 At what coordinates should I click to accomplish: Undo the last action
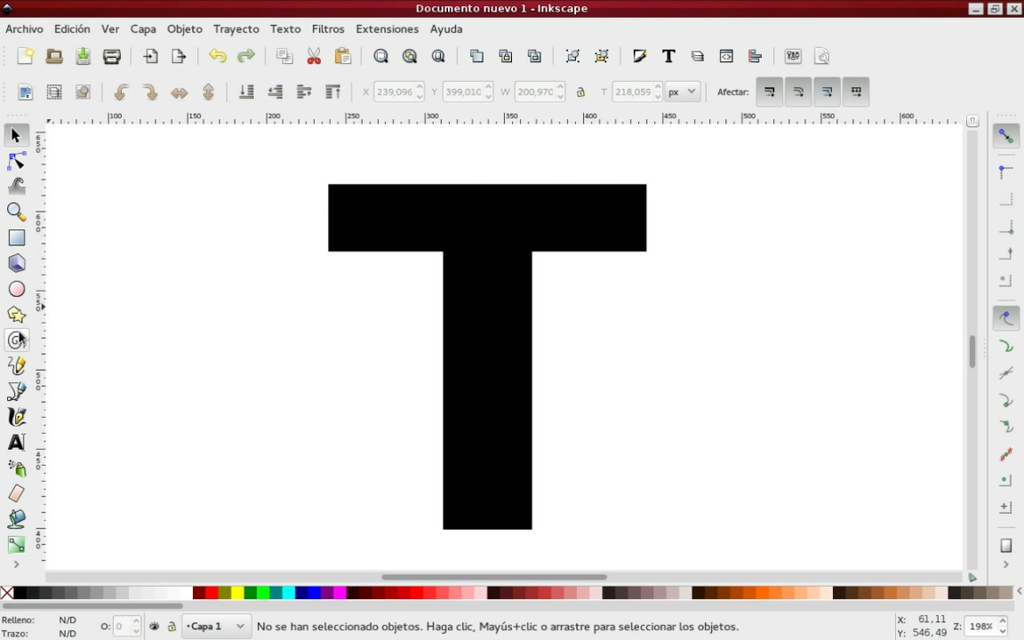(x=217, y=56)
